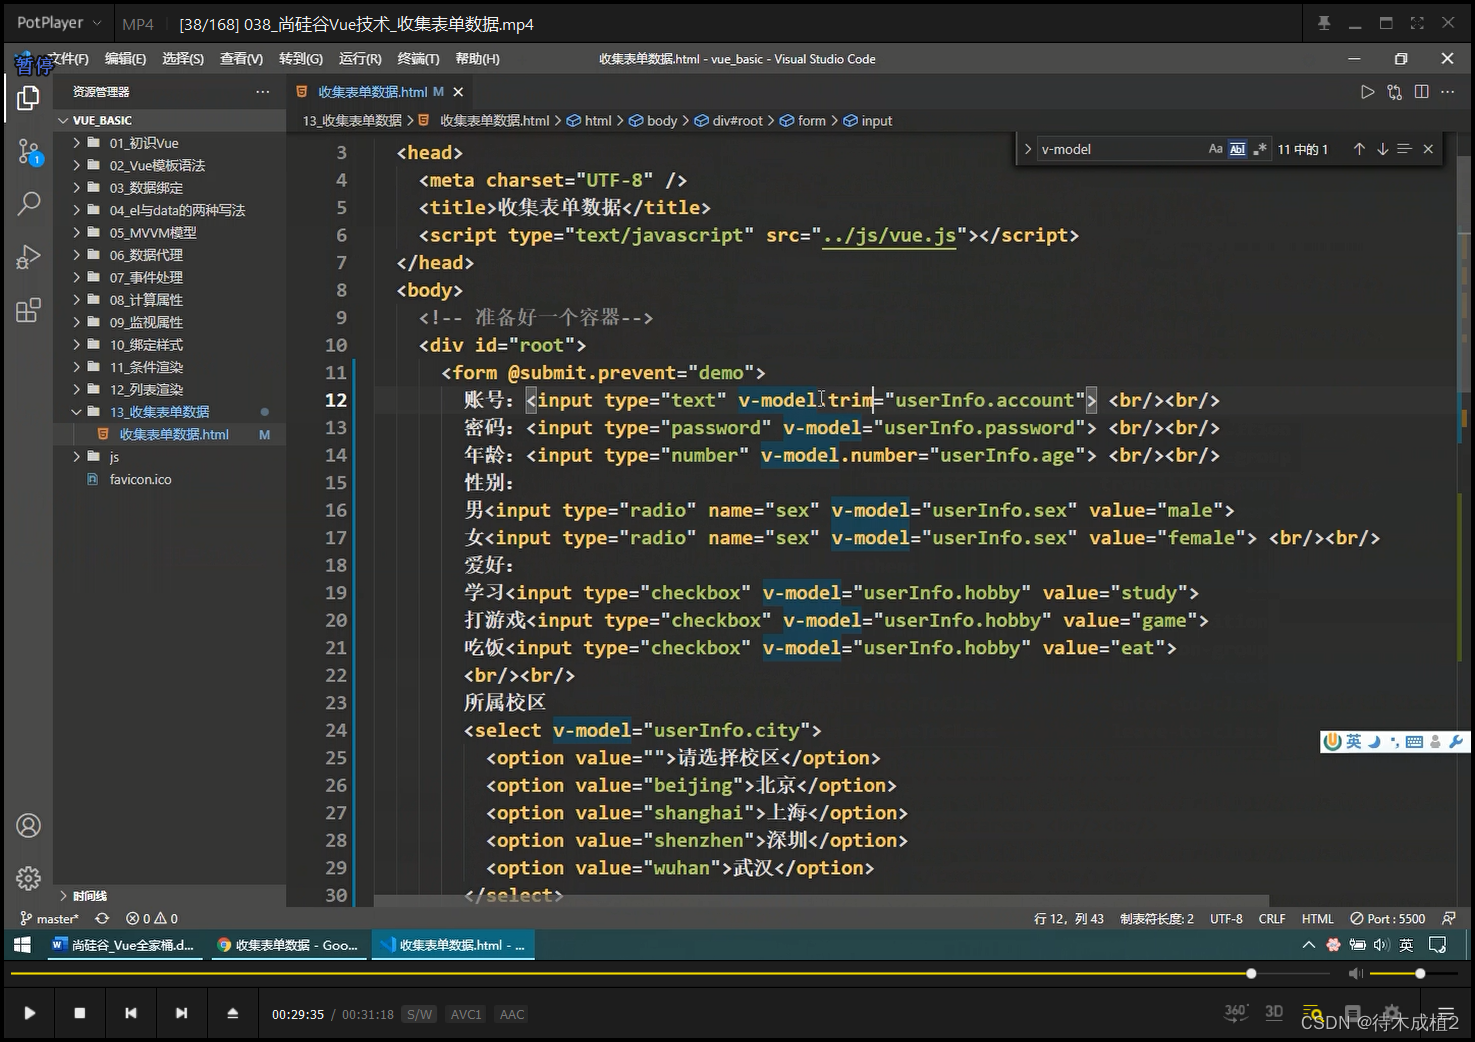This screenshot has height=1042, width=1475.
Task: Open the PotPlayer main menu dropdown
Action: 59,22
